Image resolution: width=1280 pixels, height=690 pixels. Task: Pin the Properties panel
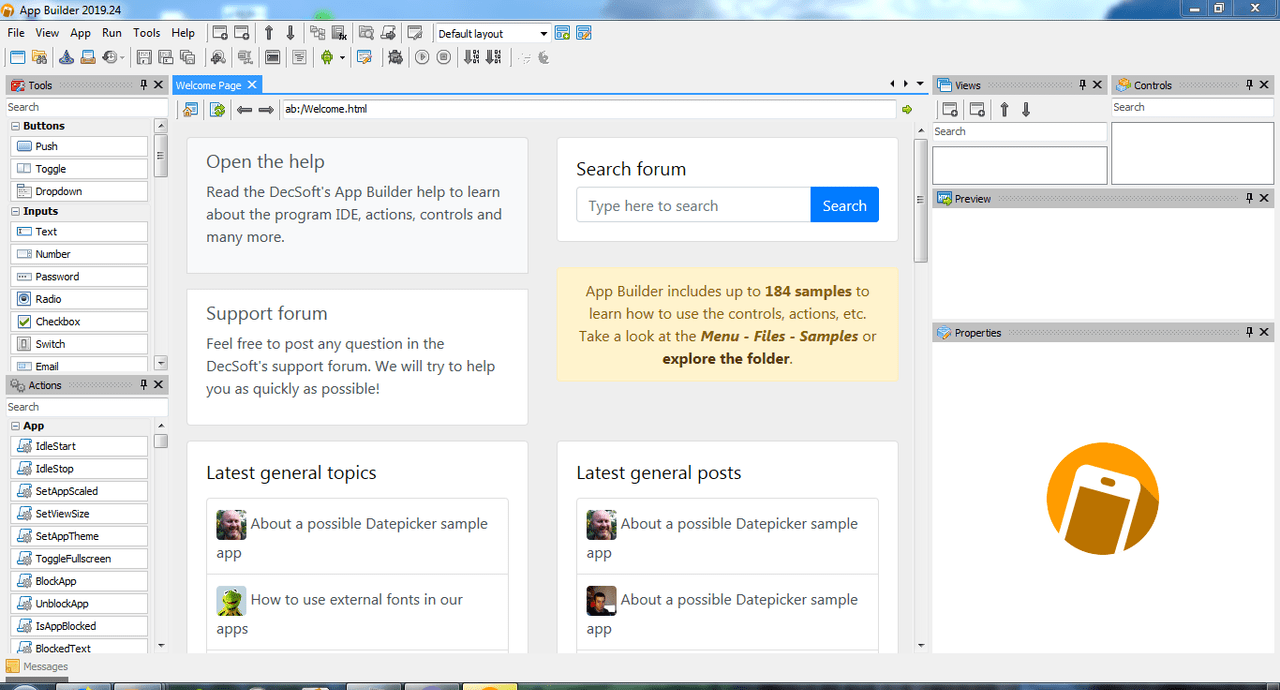pyautogui.click(x=1250, y=332)
